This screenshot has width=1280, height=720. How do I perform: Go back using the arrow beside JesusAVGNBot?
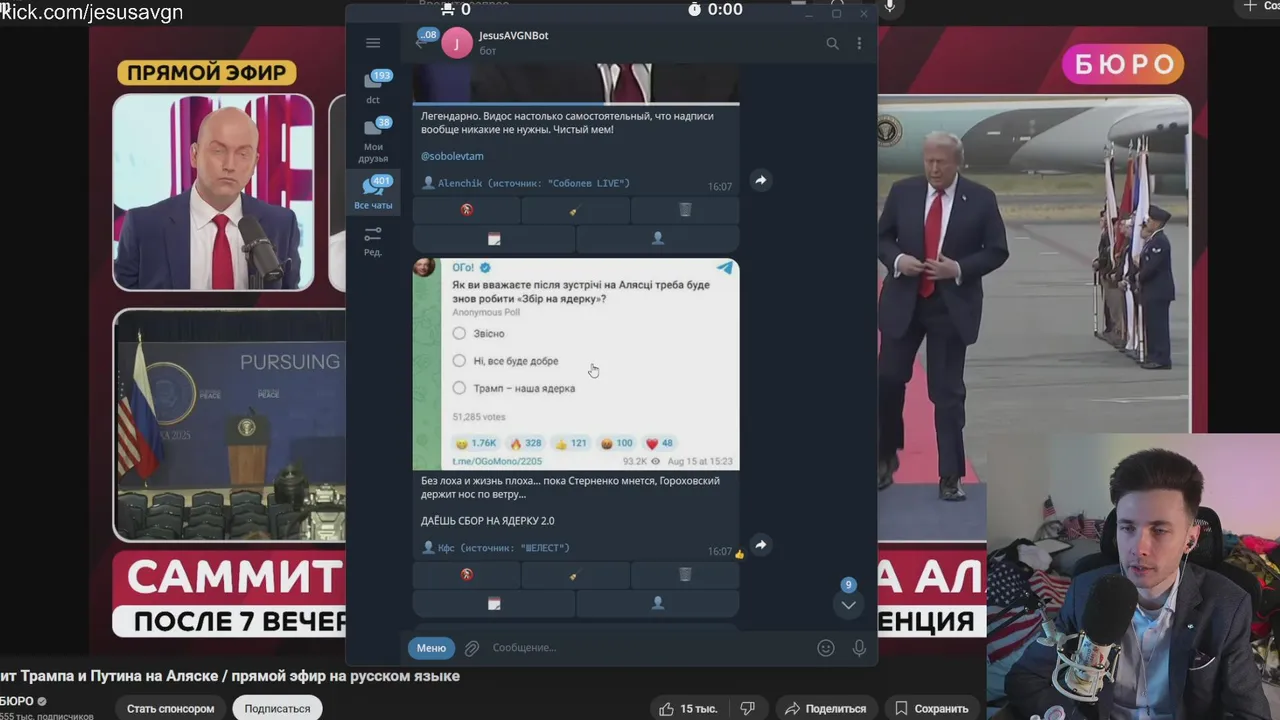[x=420, y=43]
